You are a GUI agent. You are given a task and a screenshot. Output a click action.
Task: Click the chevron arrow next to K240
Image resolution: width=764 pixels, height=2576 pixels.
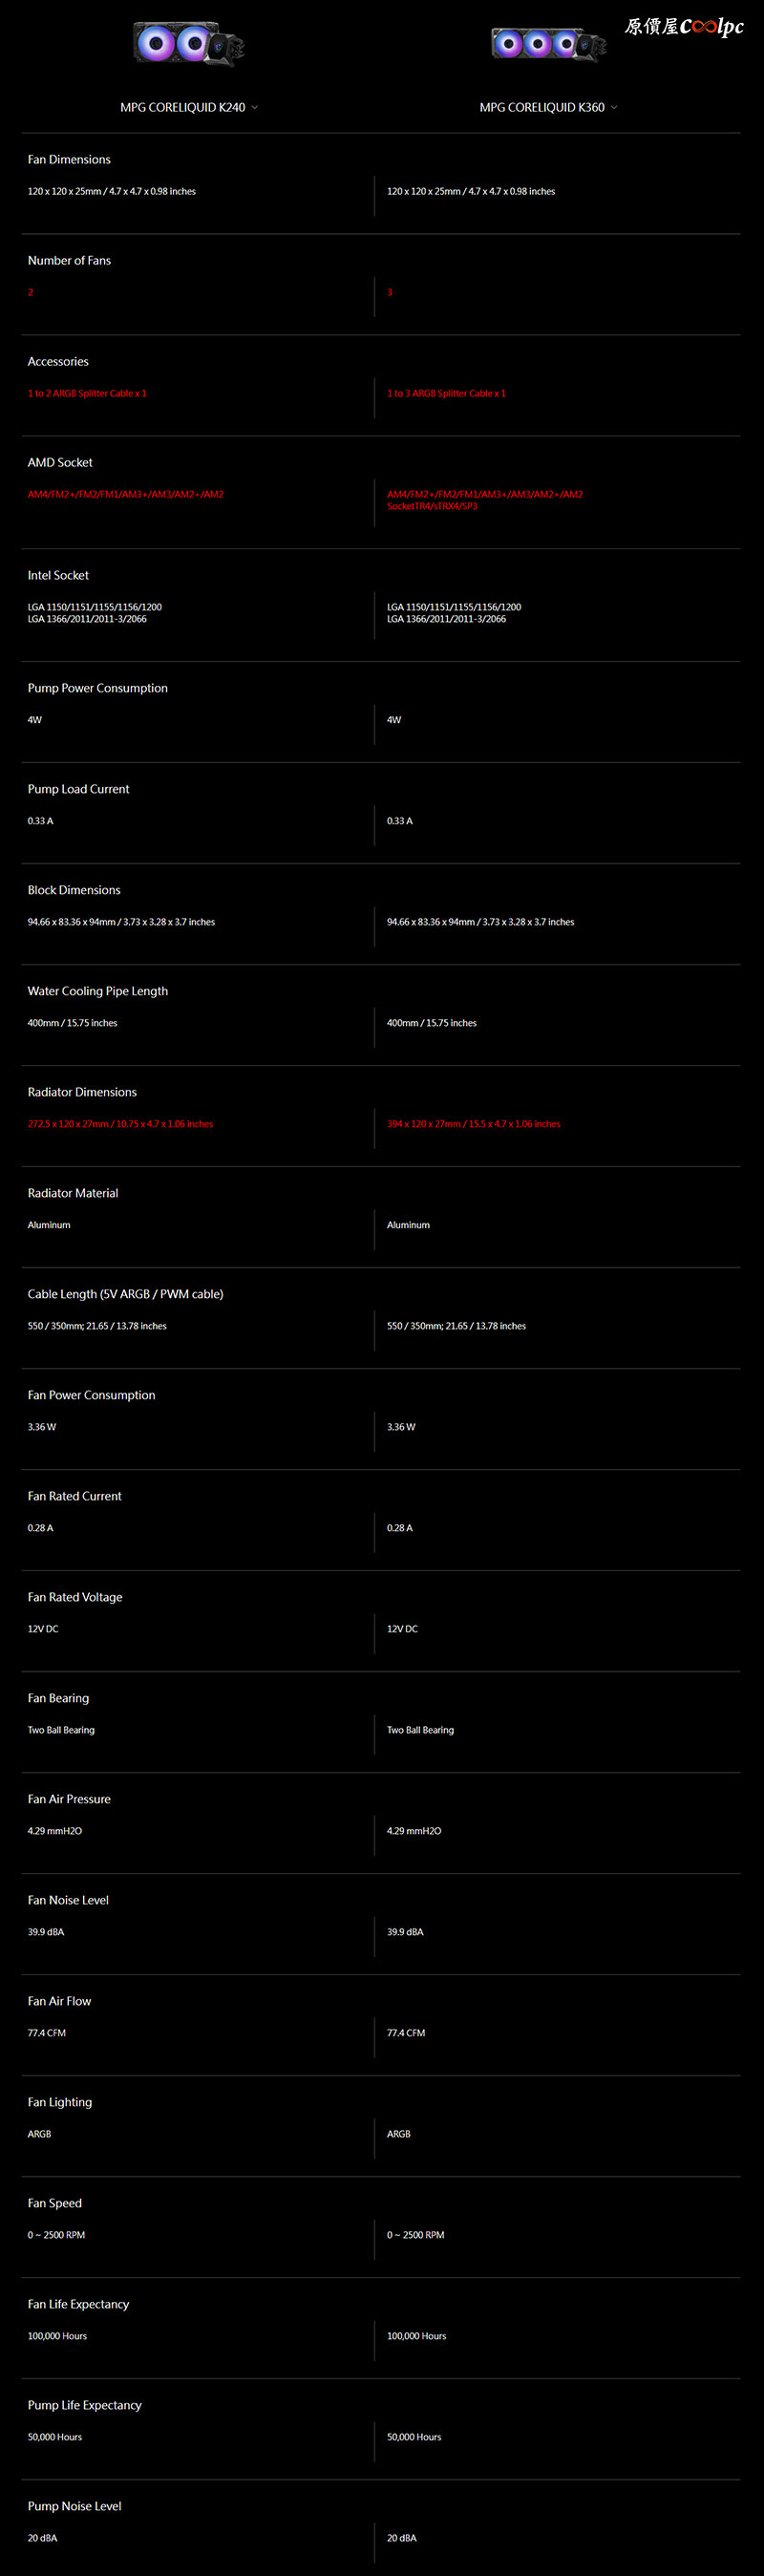click(254, 107)
